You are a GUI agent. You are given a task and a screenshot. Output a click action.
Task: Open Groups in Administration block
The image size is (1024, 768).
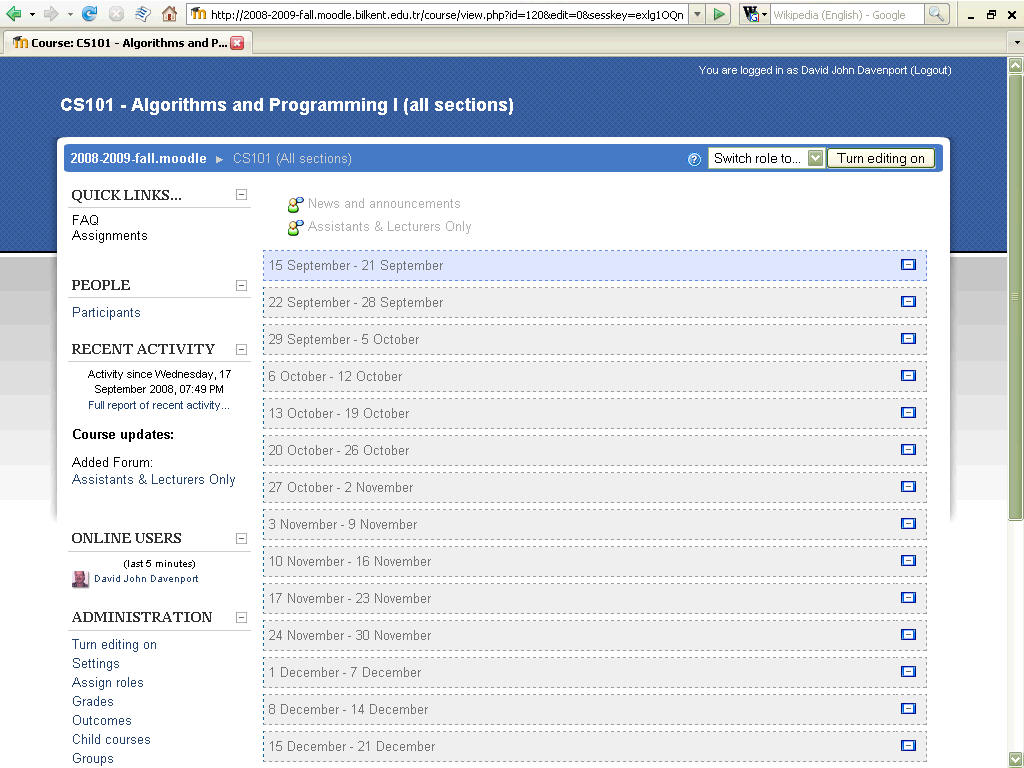(x=93, y=758)
